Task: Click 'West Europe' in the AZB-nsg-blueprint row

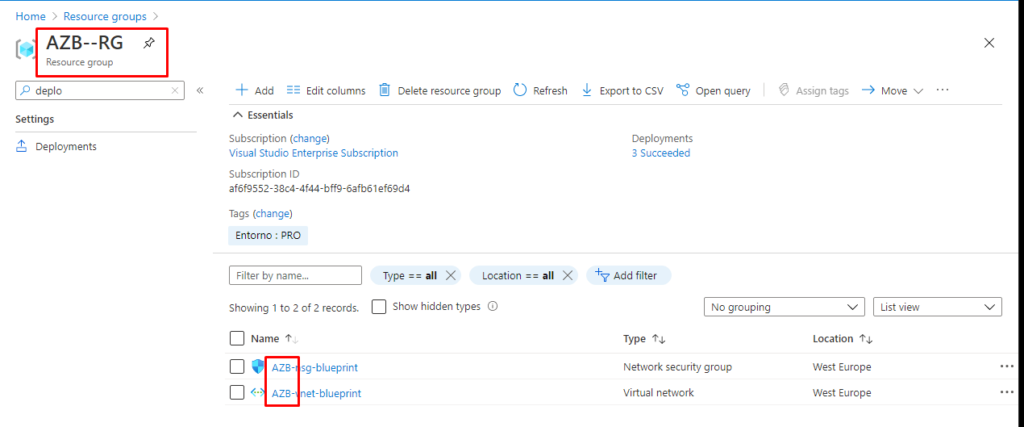Action: [842, 367]
